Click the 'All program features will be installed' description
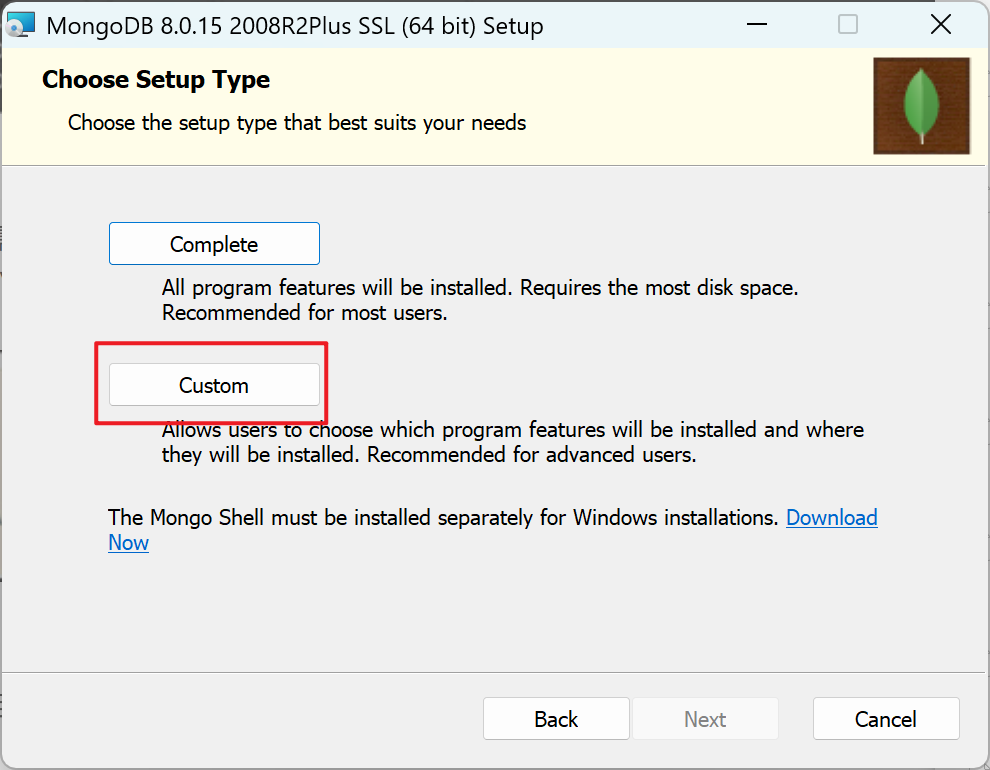Viewport: 990px width, 770px height. pyautogui.click(x=480, y=300)
